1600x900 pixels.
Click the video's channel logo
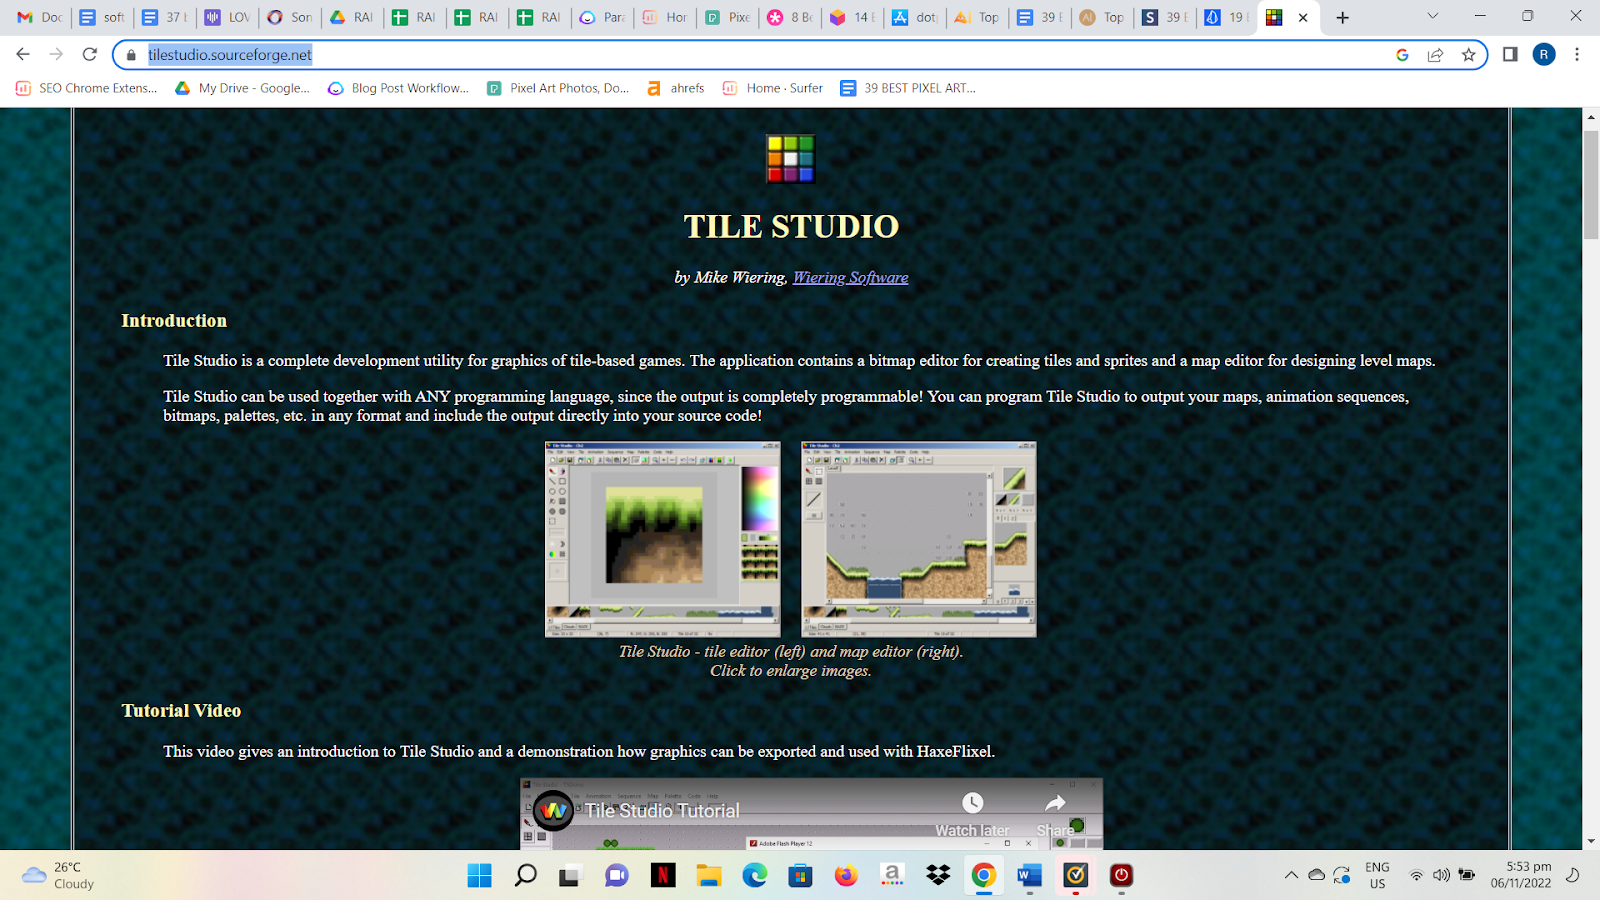[x=553, y=810]
